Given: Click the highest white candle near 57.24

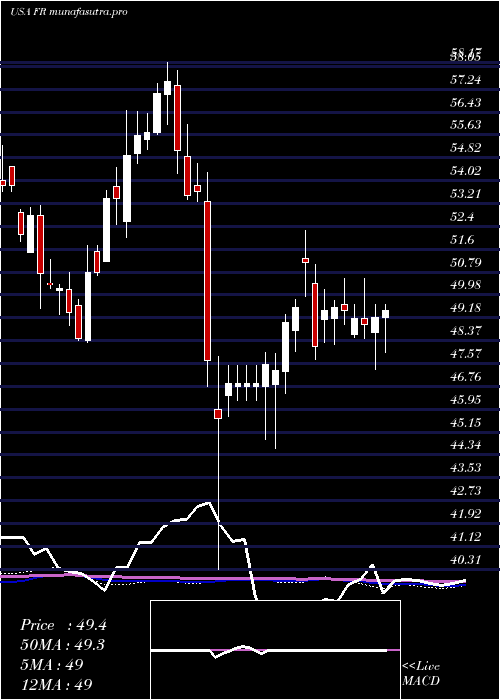Looking at the screenshot, I should [x=167, y=88].
